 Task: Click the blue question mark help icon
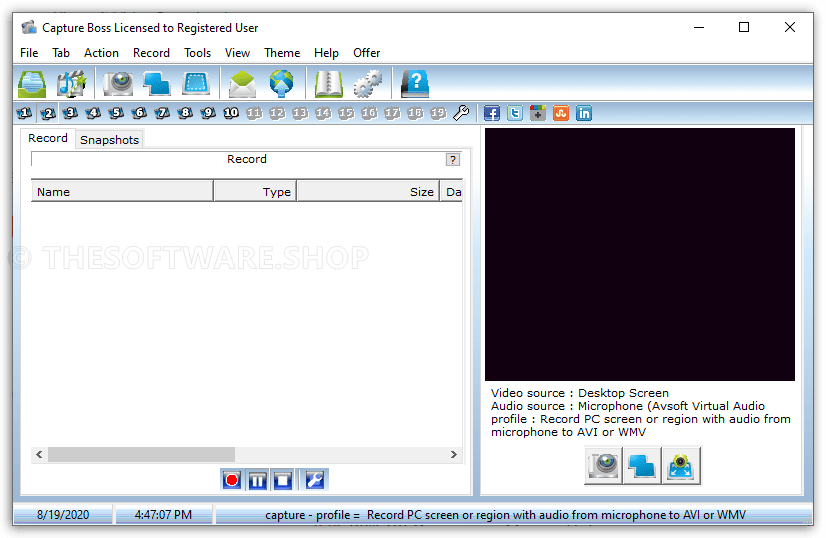[414, 83]
